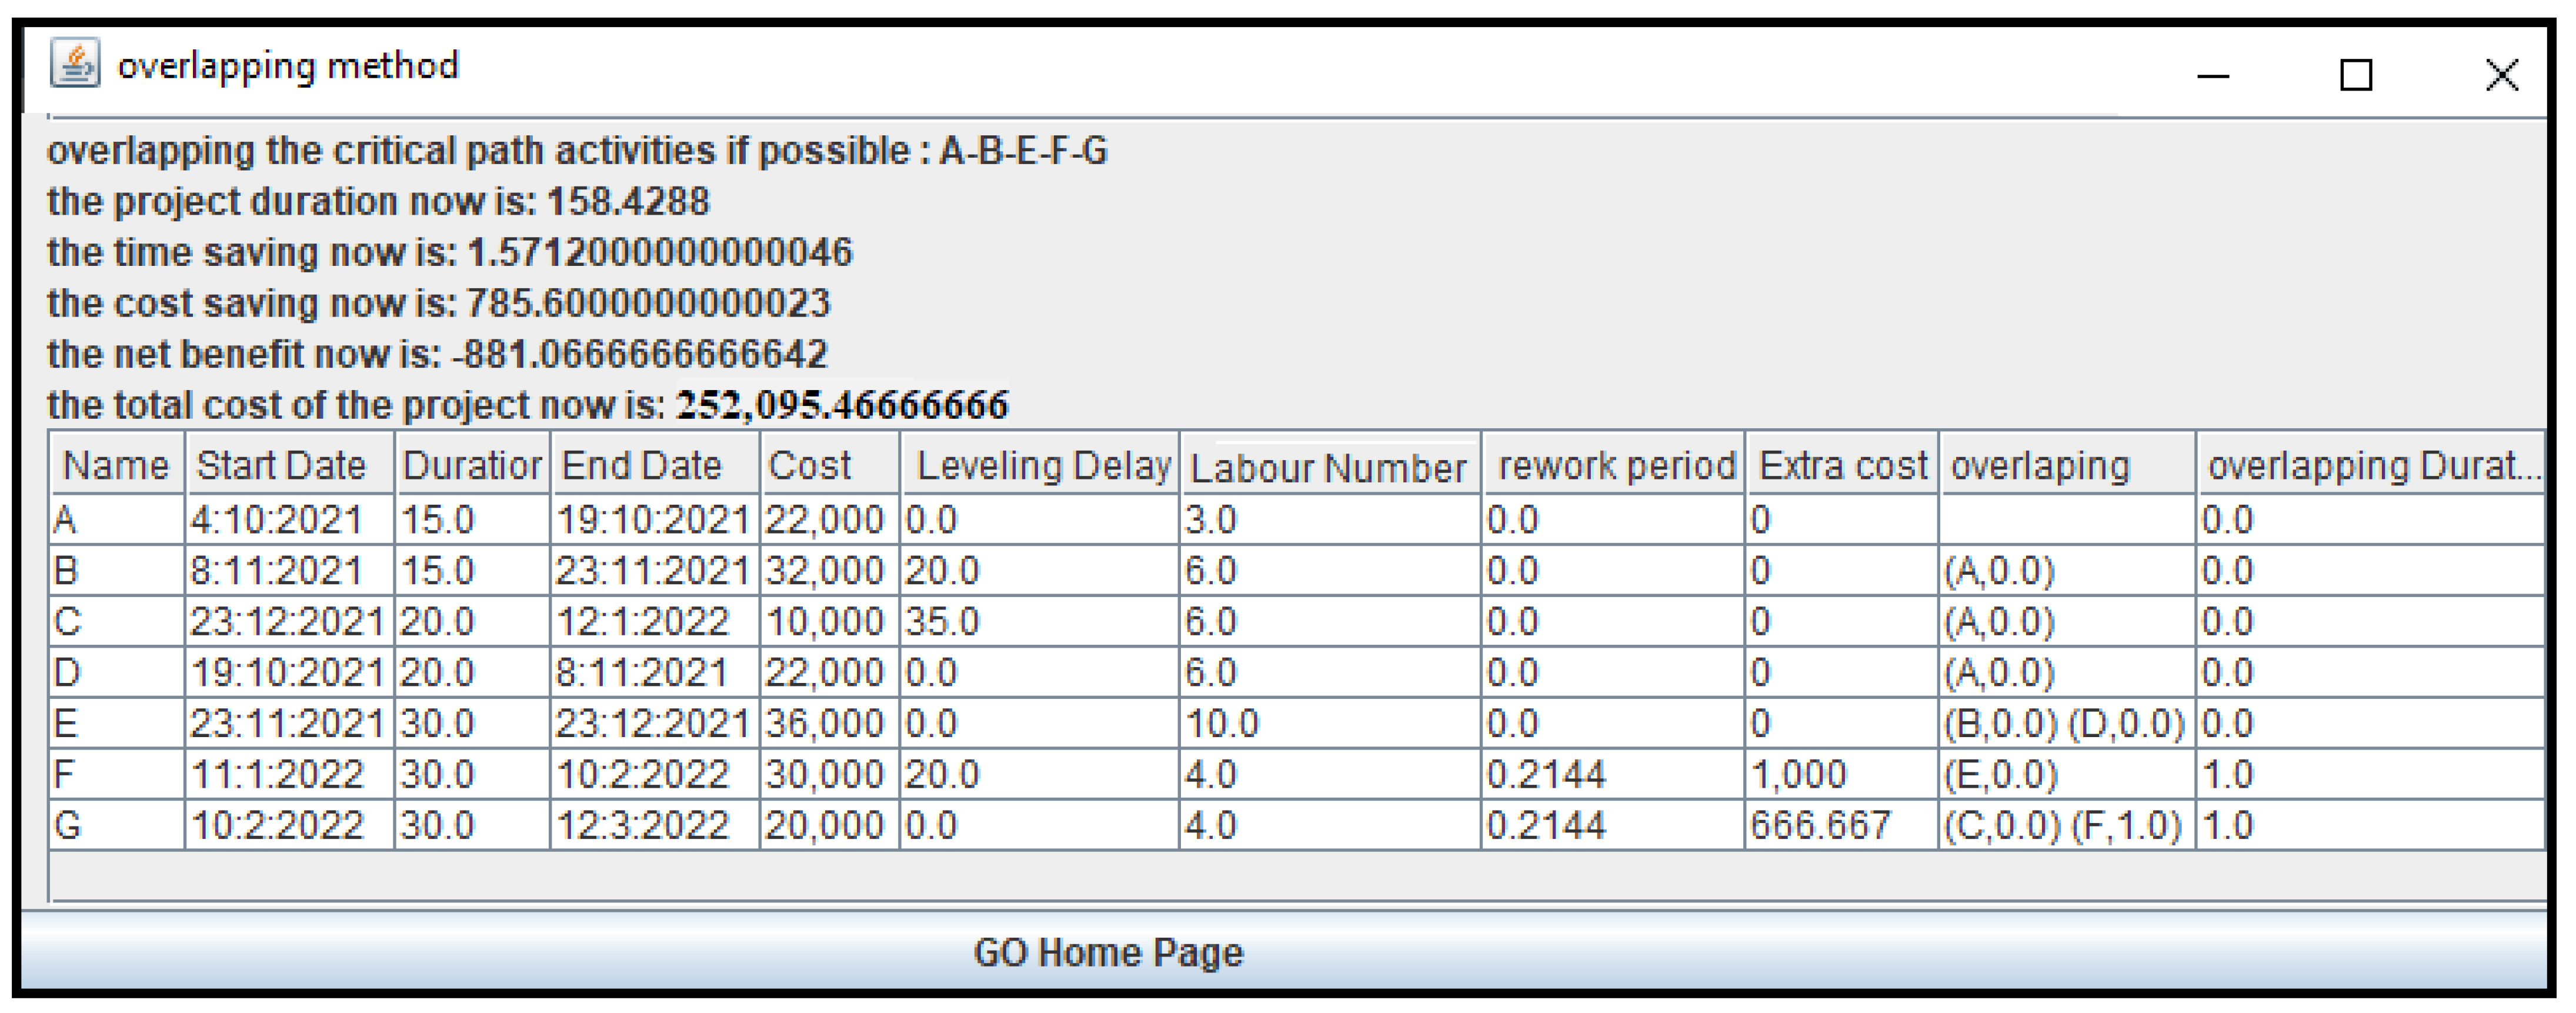Click the Duration column header
The image size is (2576, 1013).
tap(473, 463)
